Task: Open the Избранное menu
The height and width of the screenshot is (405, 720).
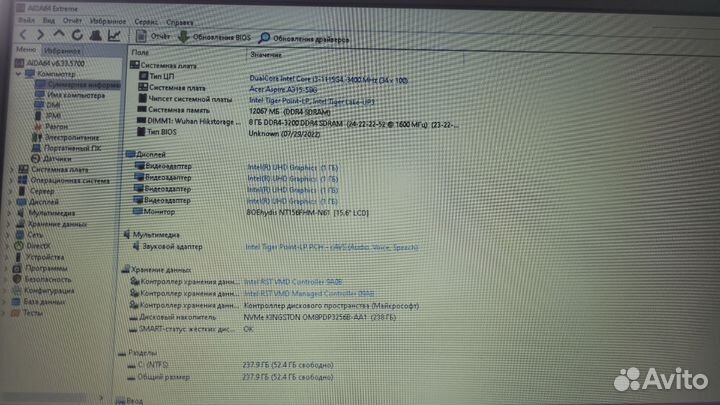Action: (x=107, y=21)
